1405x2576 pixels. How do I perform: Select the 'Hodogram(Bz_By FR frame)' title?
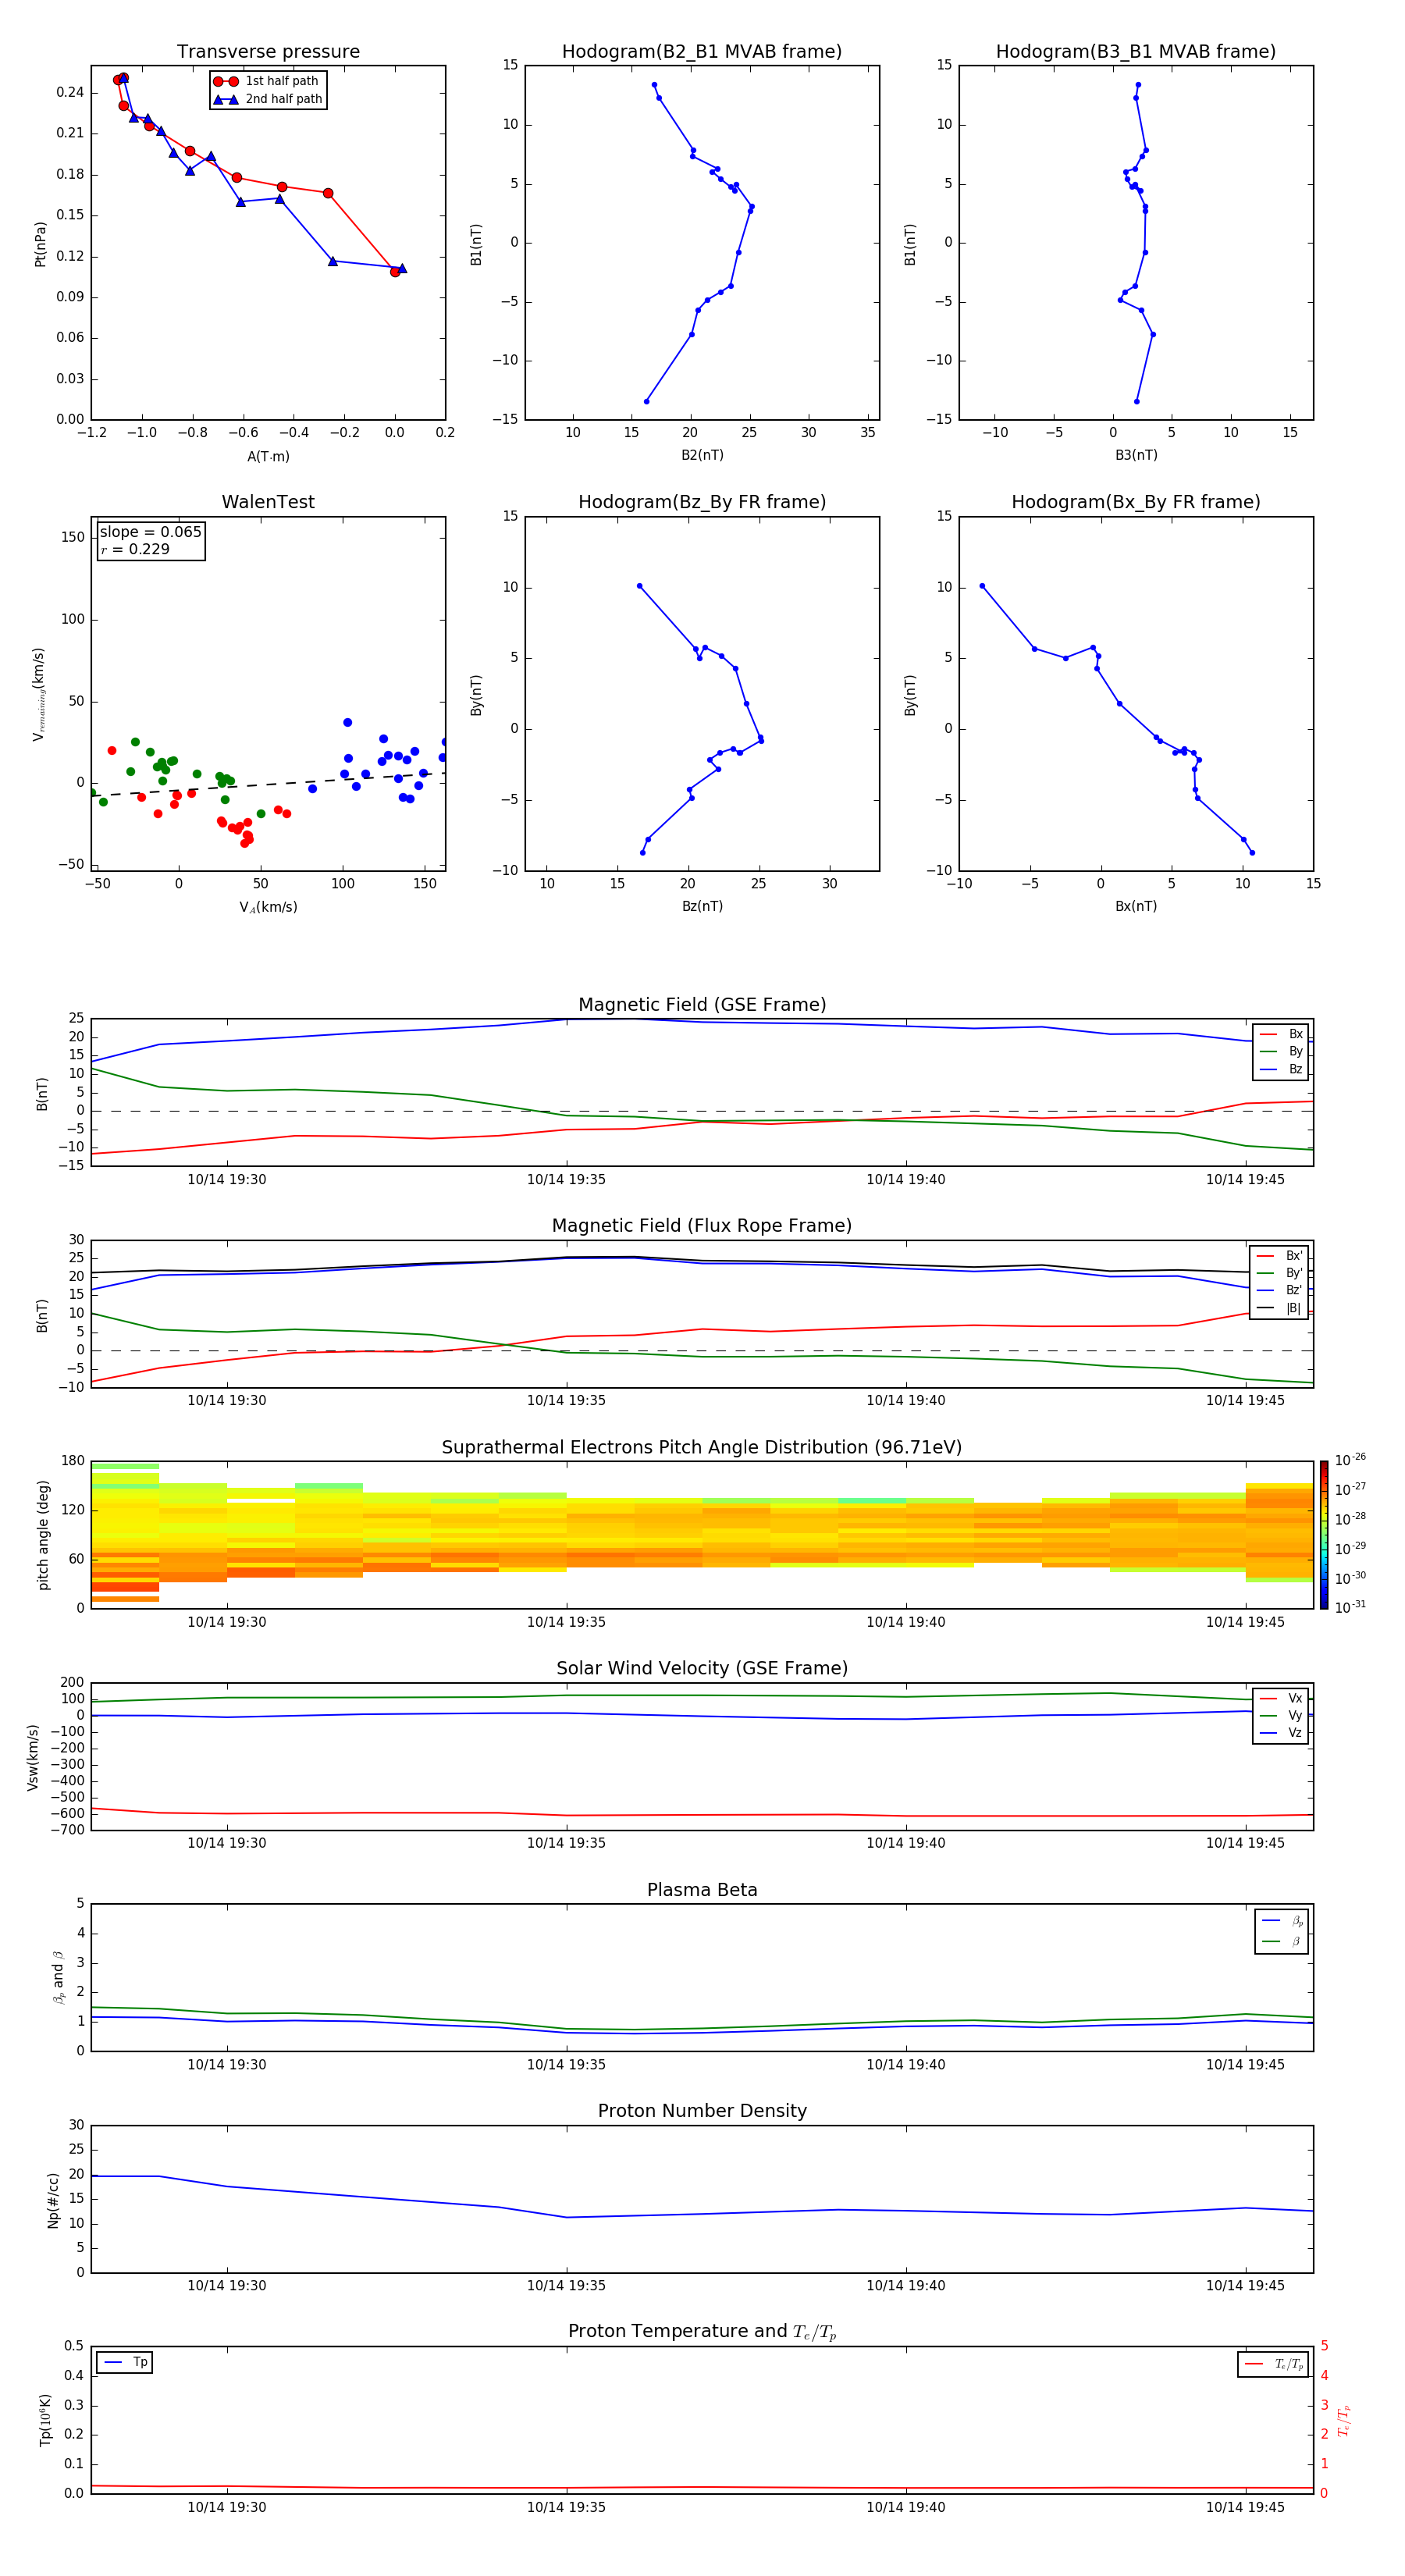coord(702,502)
